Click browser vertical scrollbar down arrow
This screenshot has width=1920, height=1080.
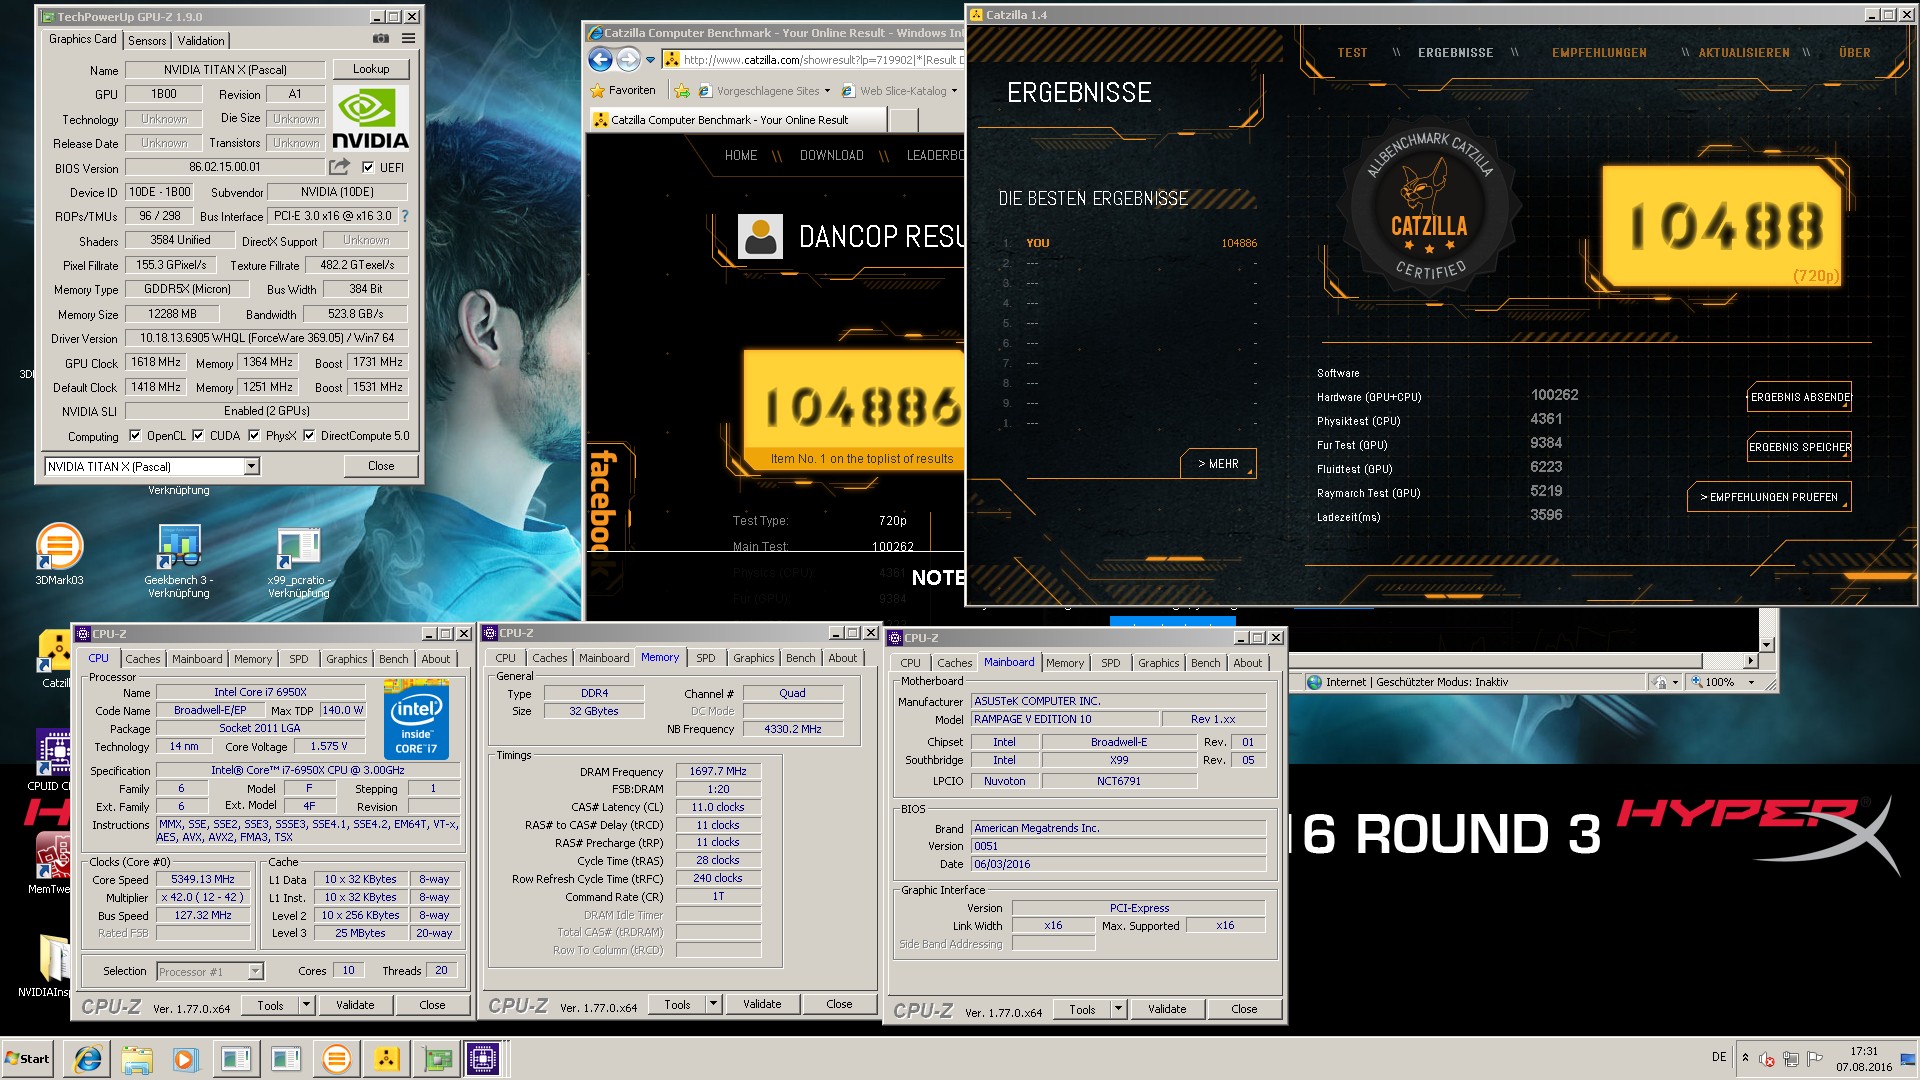tap(1766, 645)
